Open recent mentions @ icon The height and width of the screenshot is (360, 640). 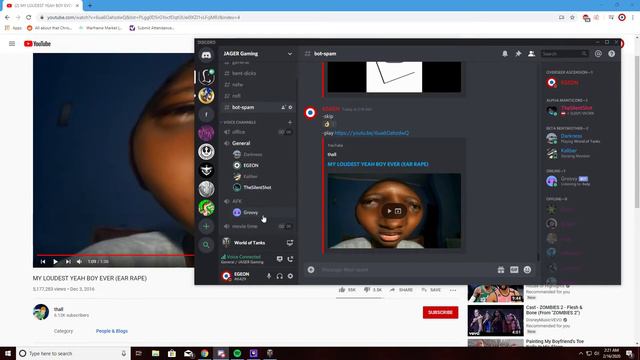tap(598, 53)
